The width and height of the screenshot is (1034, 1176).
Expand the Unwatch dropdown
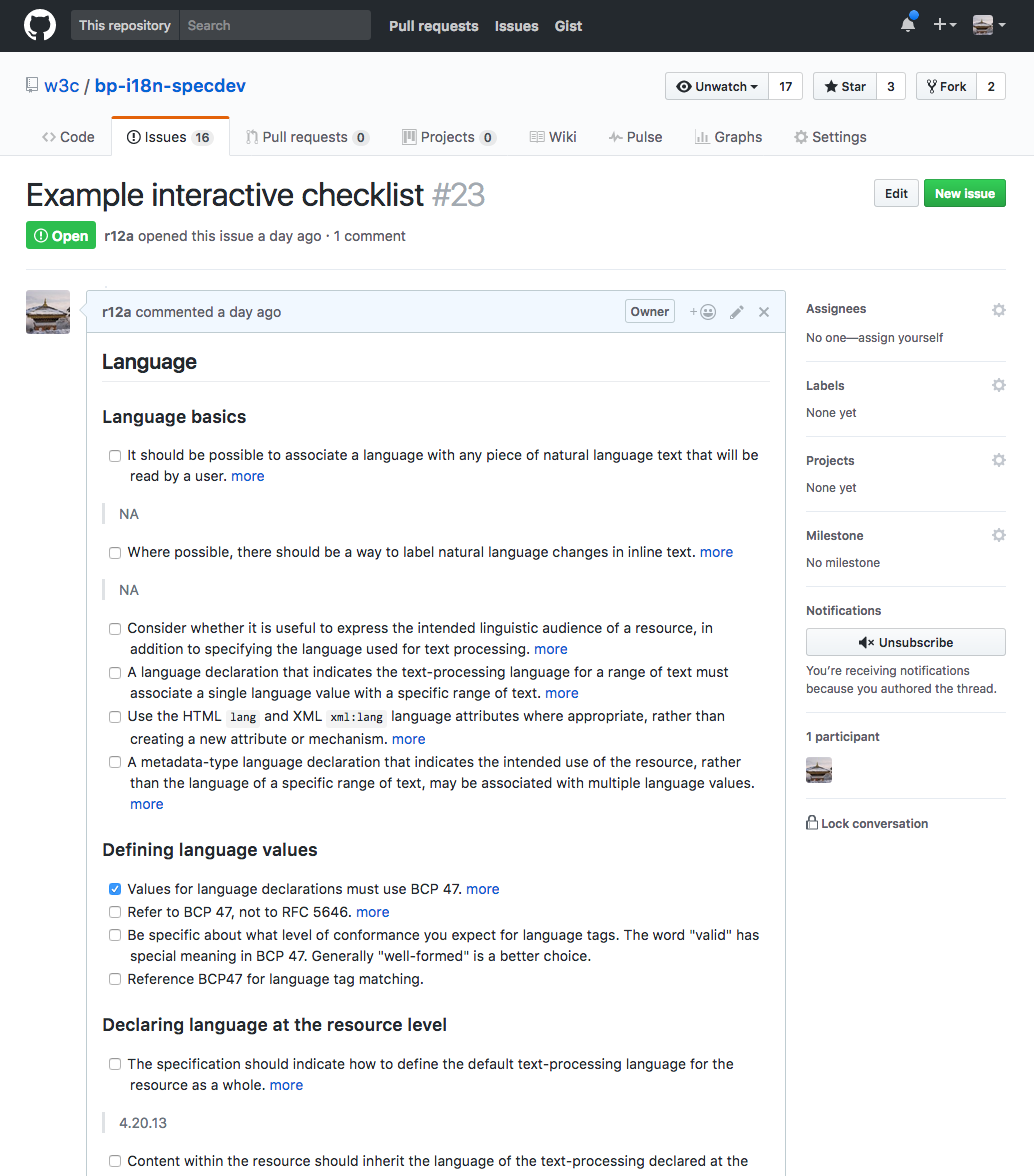[717, 86]
